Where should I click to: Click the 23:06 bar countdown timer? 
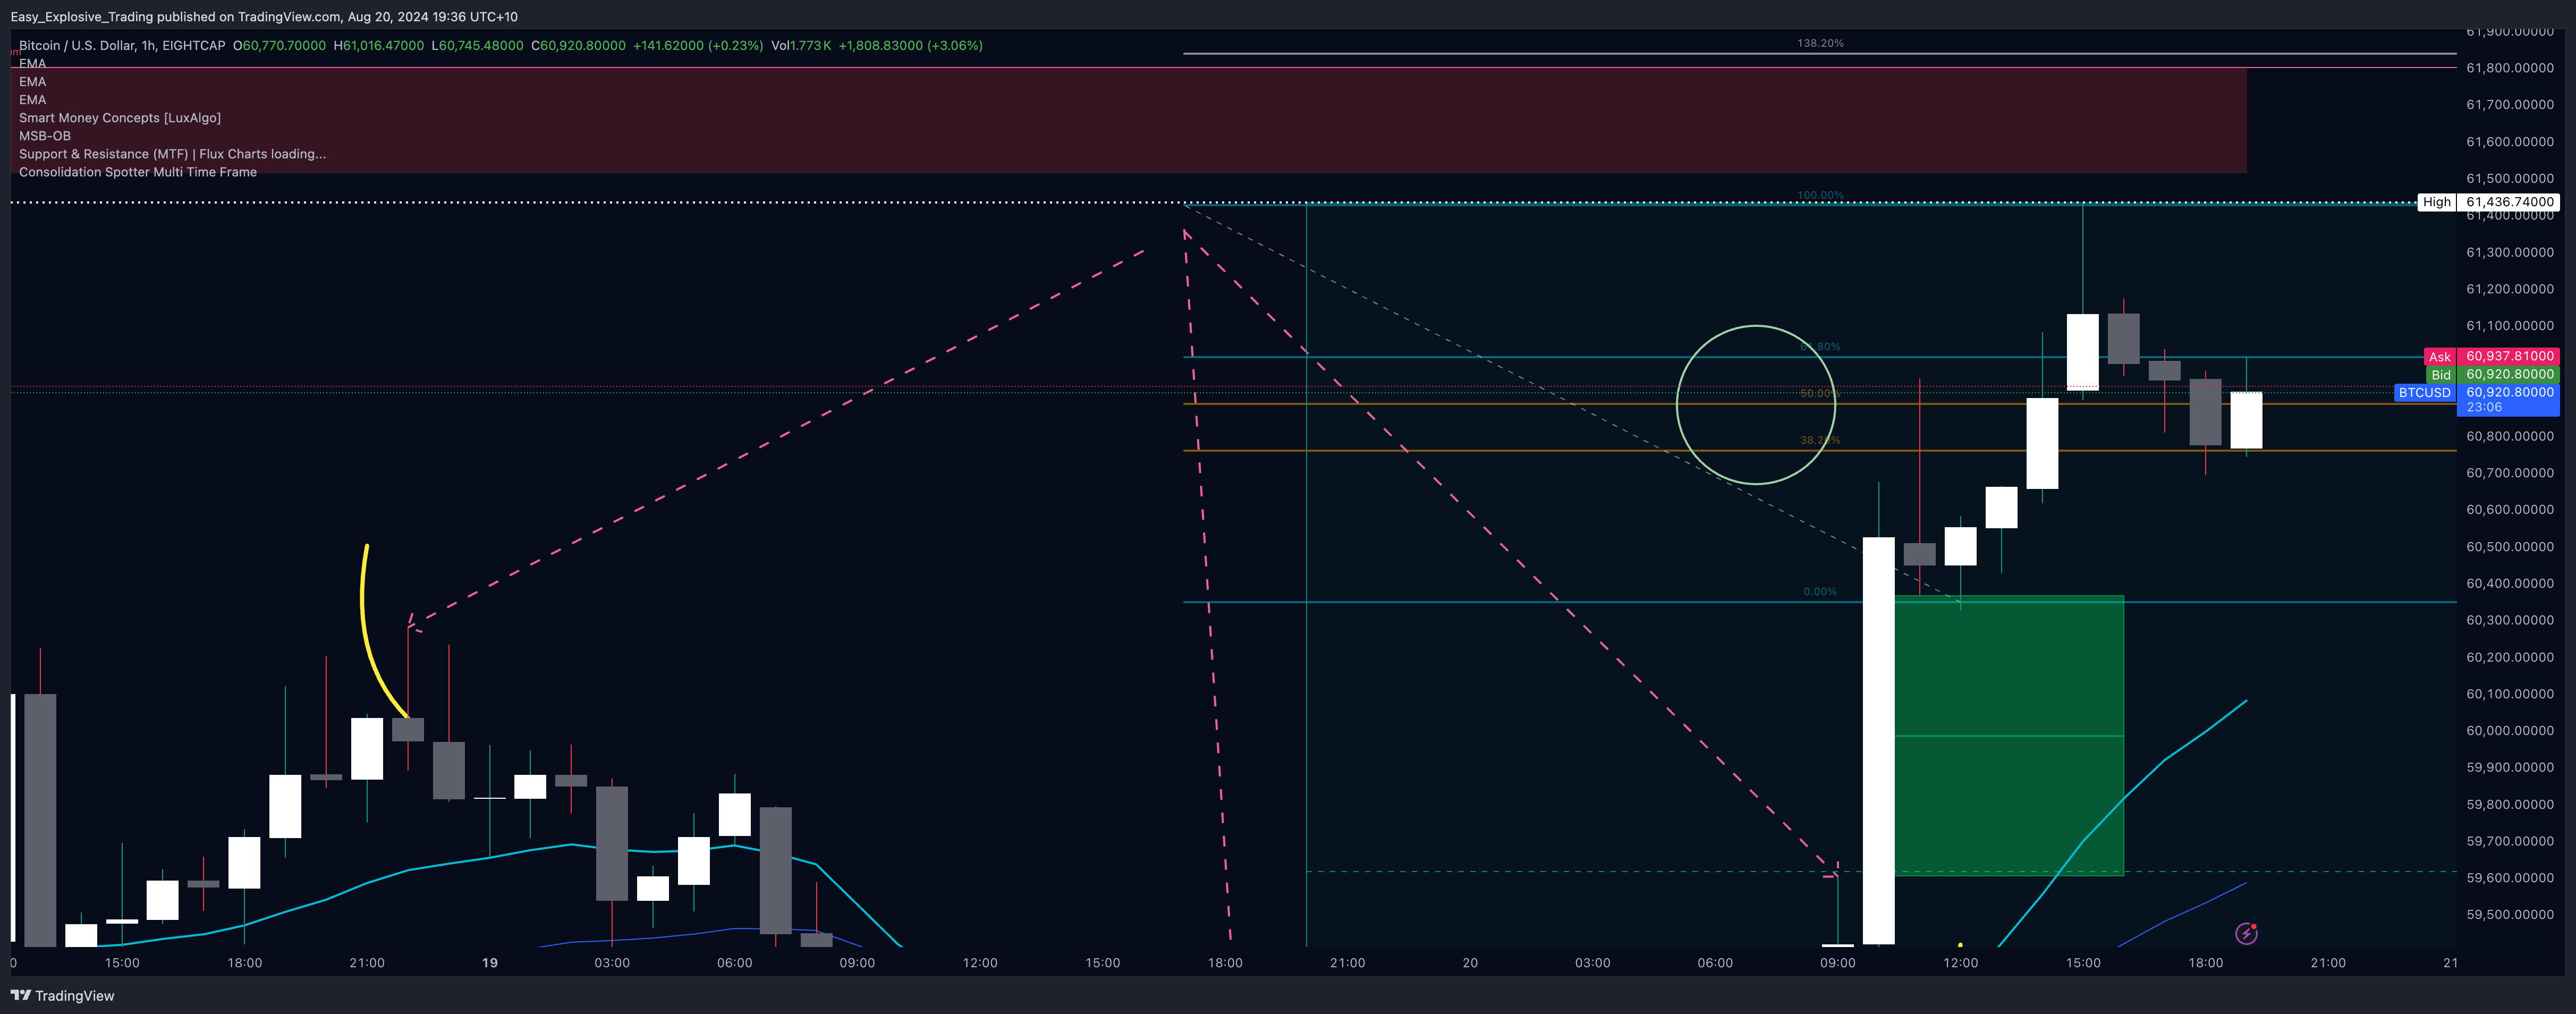2483,407
